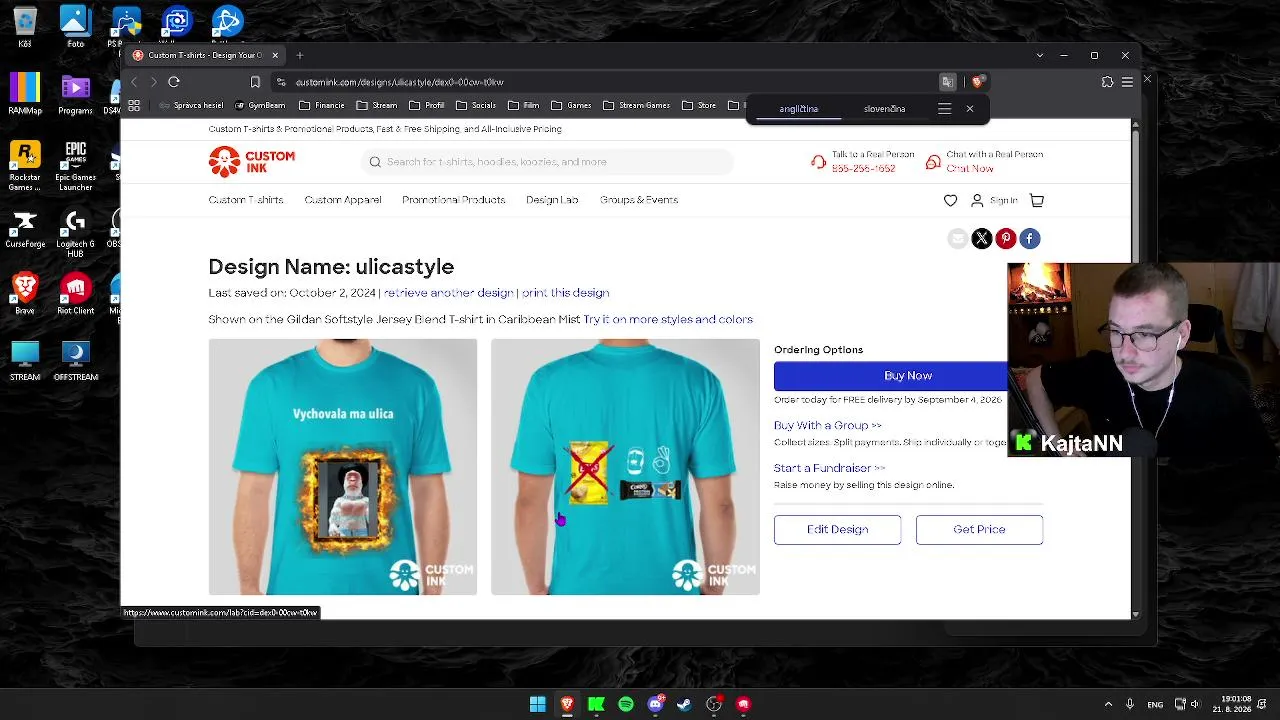Open the Stream bookmarks folder
1280x720 pixels.
point(377,105)
